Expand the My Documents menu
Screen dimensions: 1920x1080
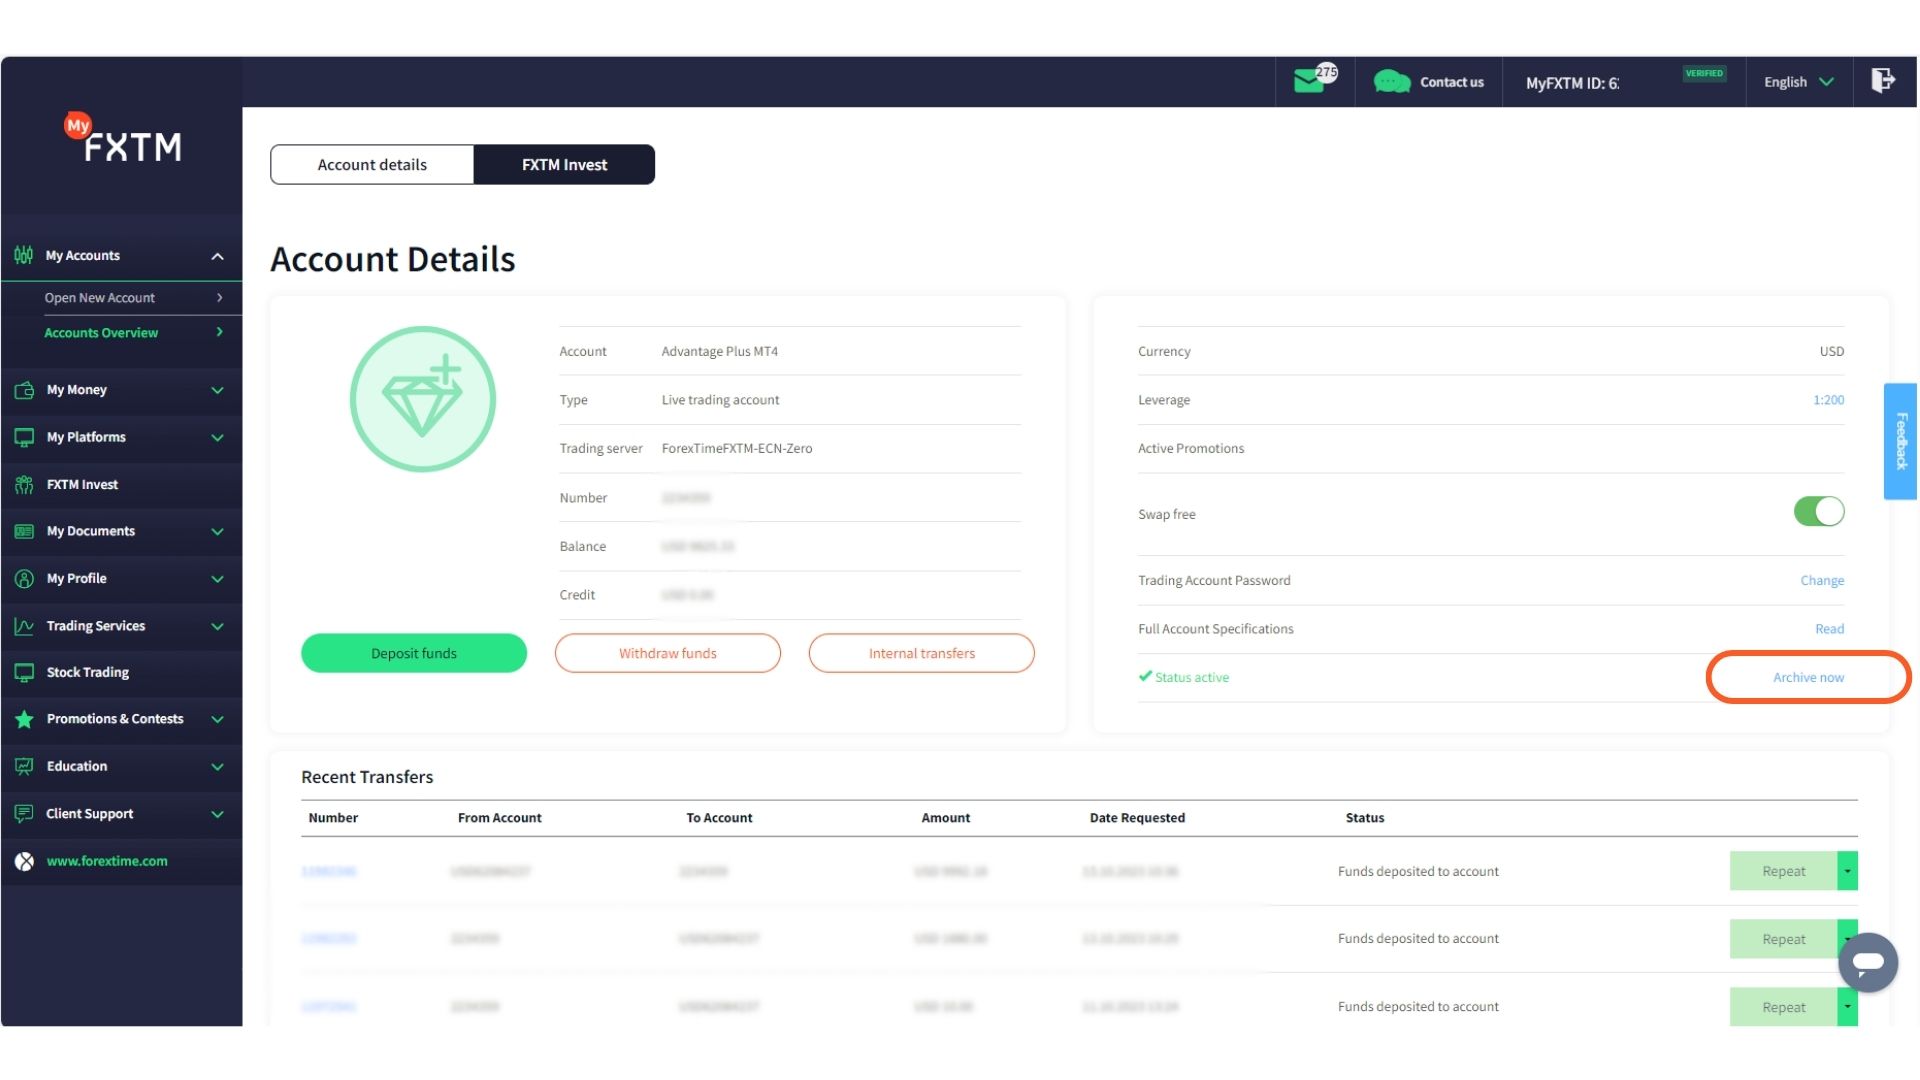(x=217, y=532)
